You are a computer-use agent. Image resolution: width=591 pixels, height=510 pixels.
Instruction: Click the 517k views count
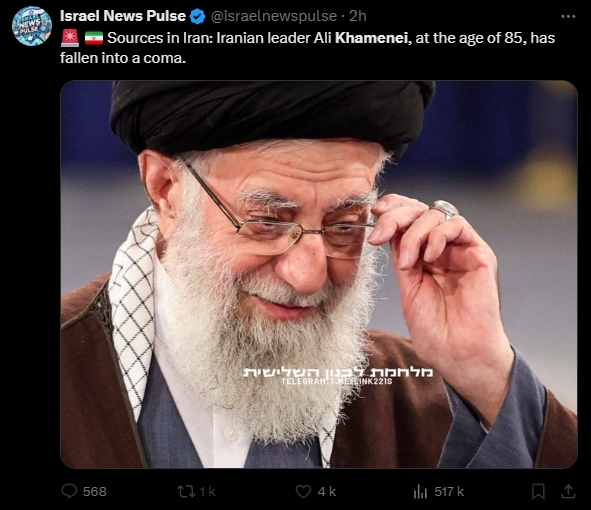pyautogui.click(x=449, y=492)
